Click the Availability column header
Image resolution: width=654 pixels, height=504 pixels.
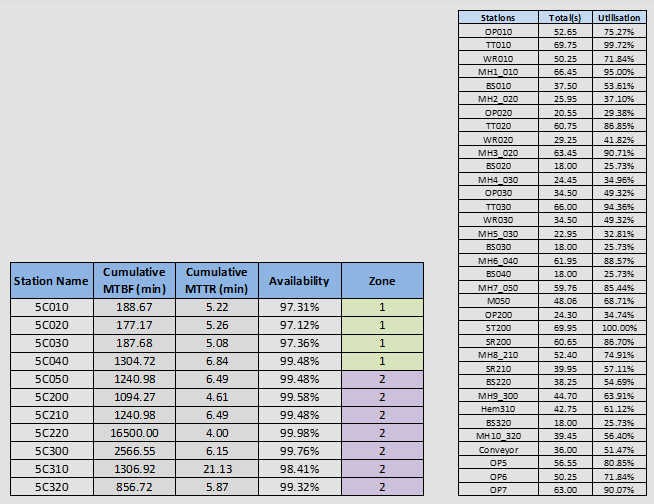click(x=299, y=281)
